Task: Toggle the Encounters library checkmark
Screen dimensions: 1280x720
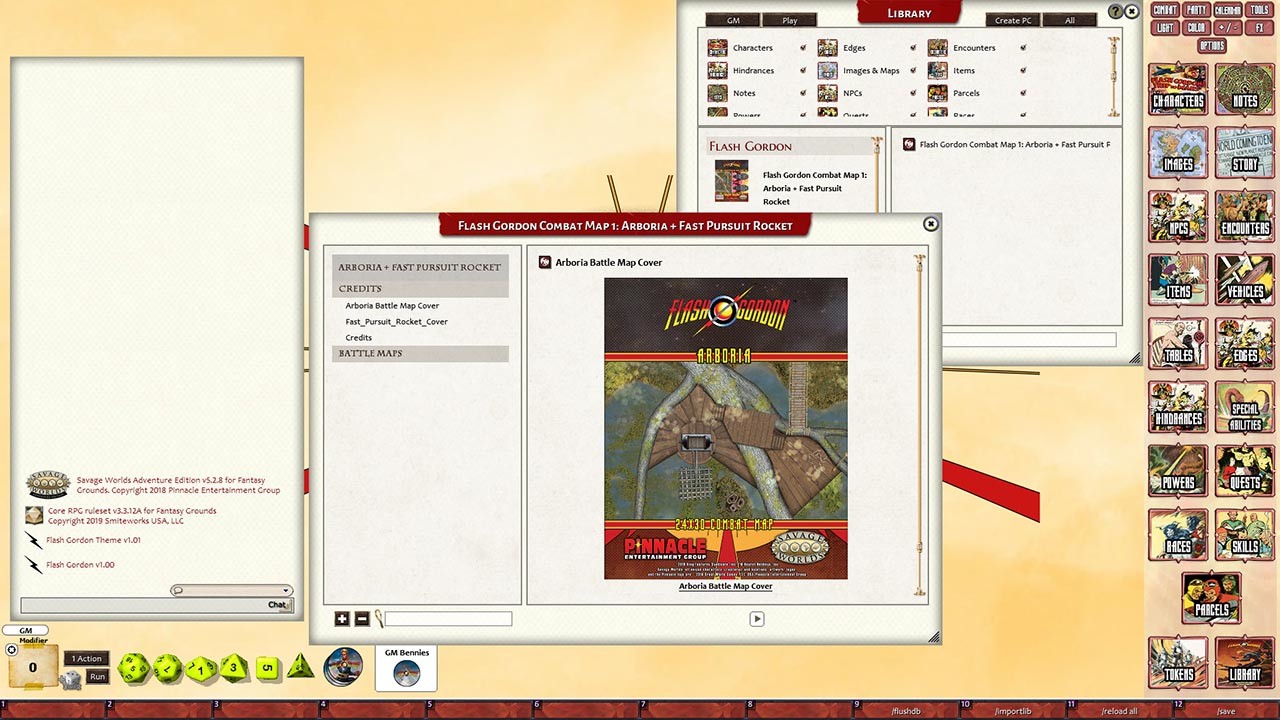Action: point(1022,47)
